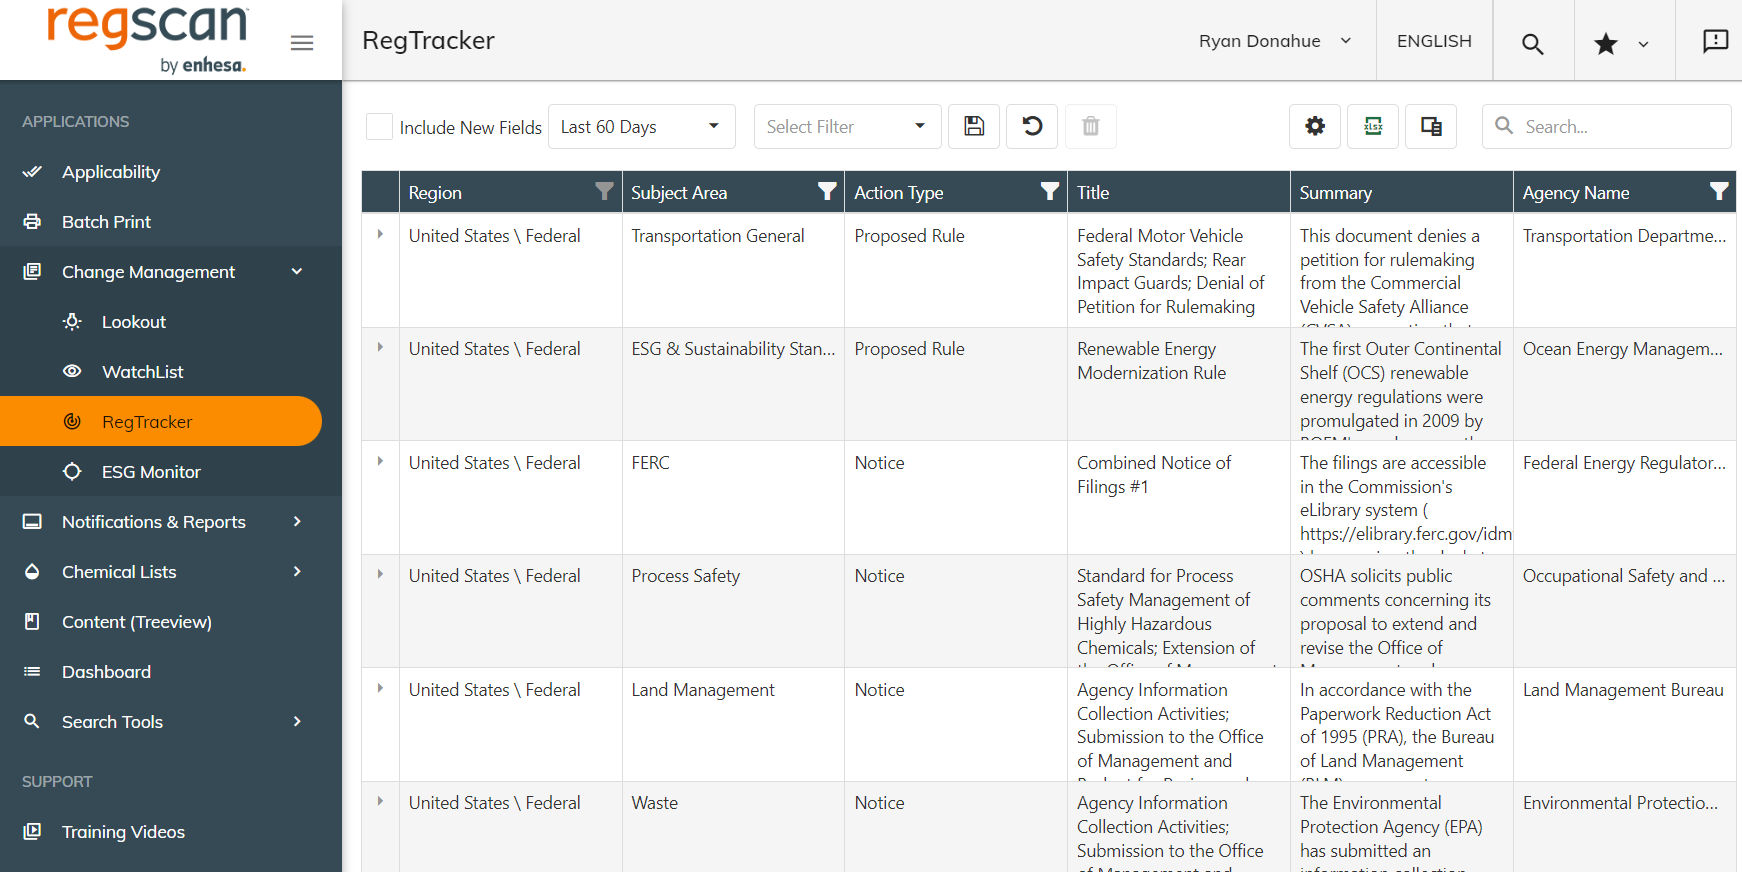Toggle the Agency Name column filter
This screenshot has width=1742, height=872.
(x=1718, y=192)
